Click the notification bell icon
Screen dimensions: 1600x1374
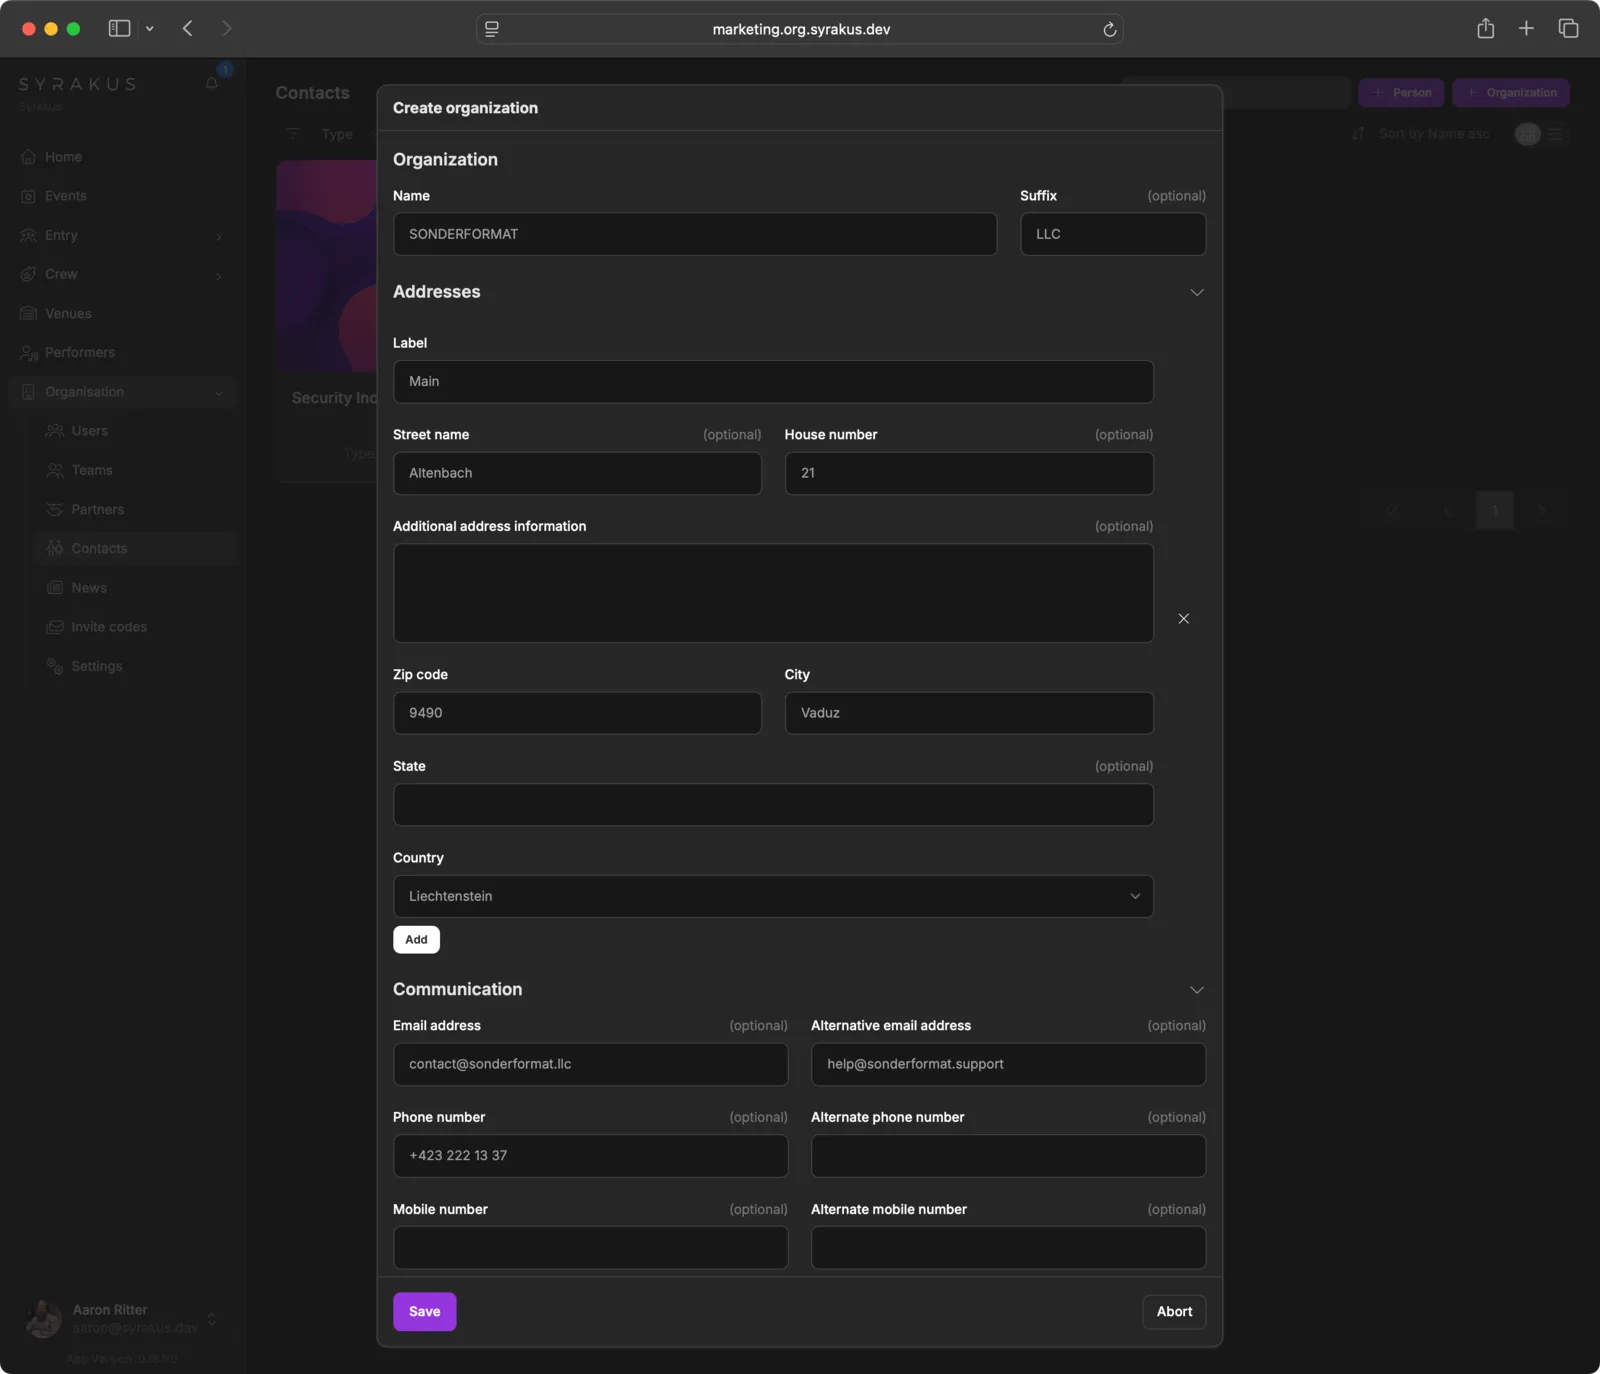tap(212, 84)
